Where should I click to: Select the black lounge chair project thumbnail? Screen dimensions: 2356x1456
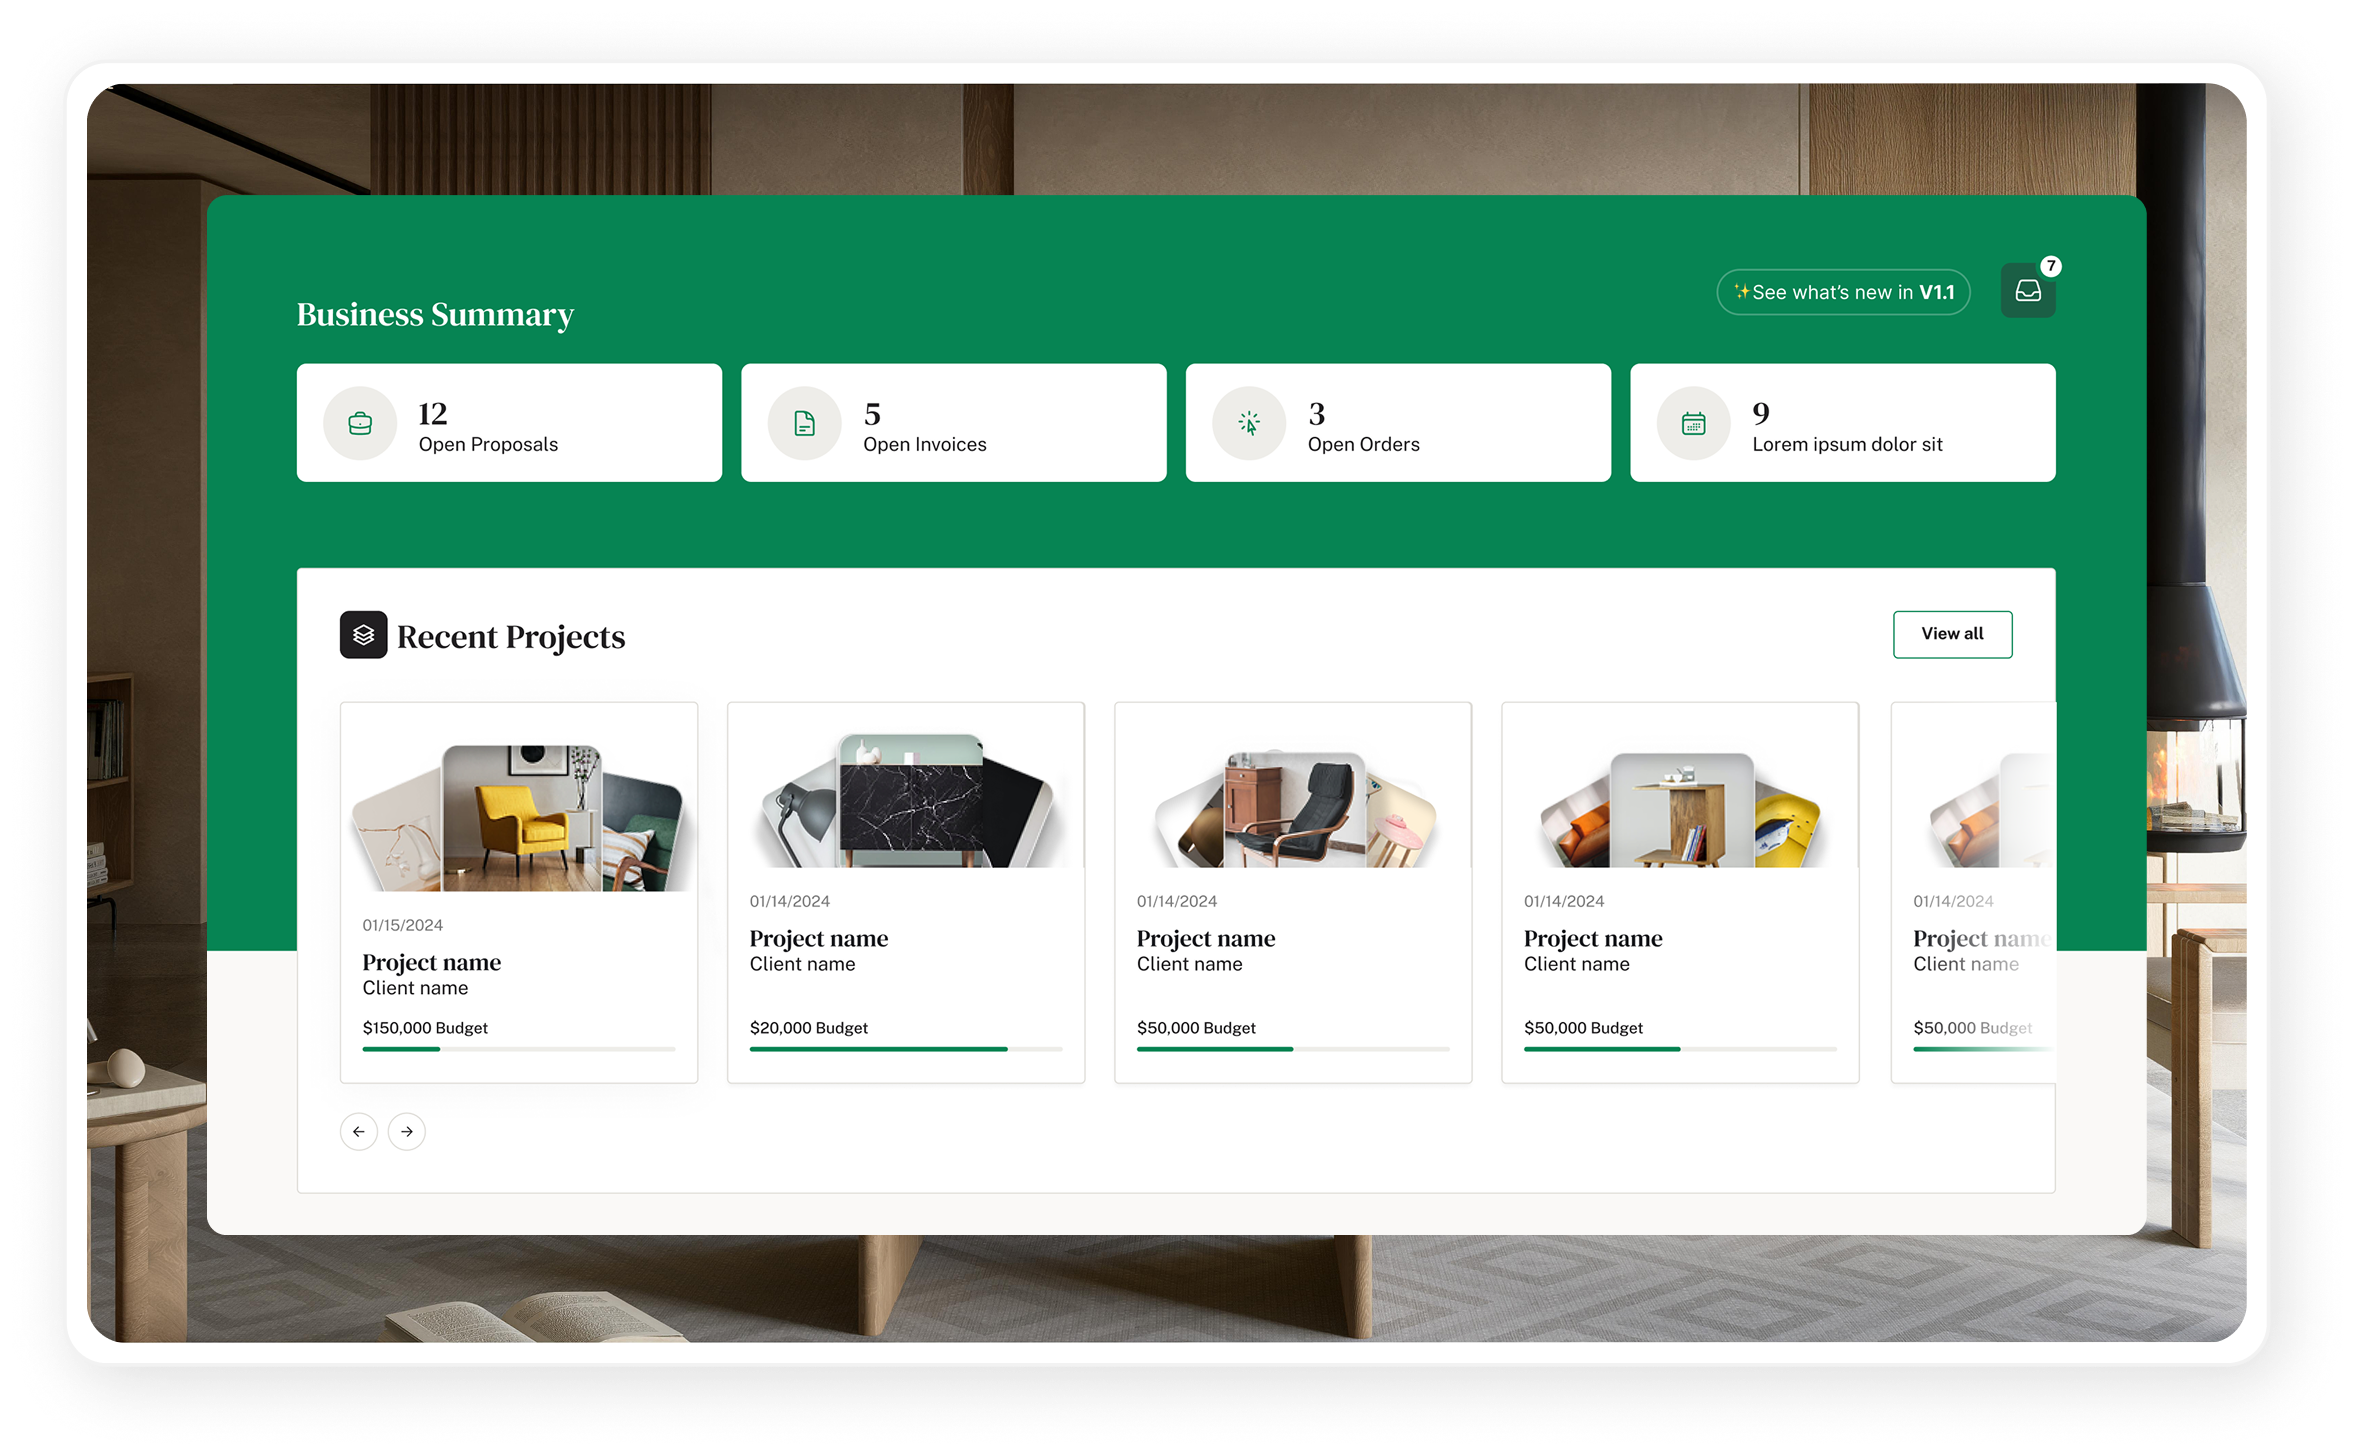click(x=1295, y=808)
